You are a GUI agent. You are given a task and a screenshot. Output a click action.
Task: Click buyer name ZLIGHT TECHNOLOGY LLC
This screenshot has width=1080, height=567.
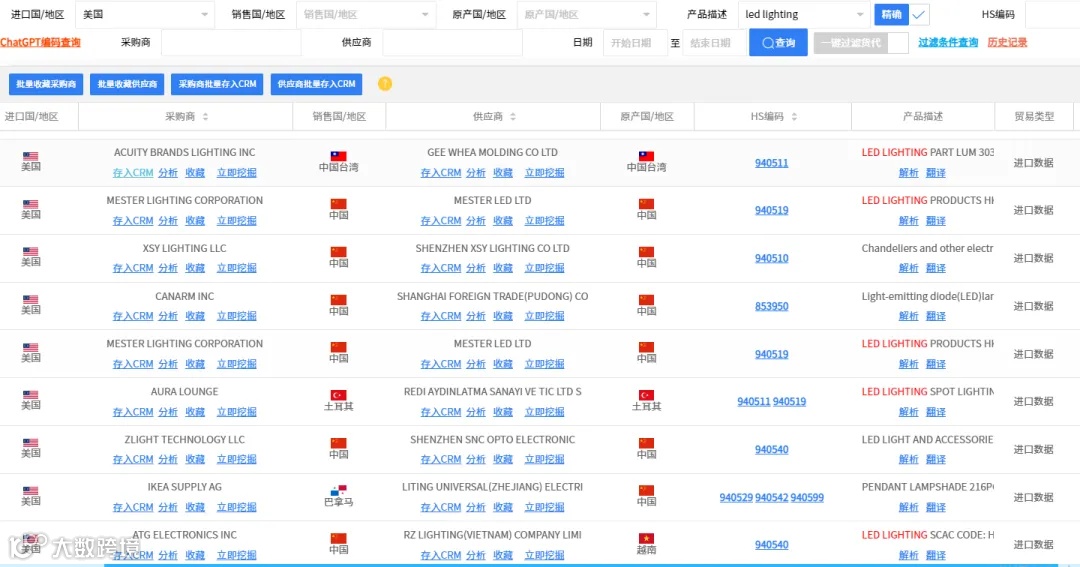pyautogui.click(x=185, y=440)
